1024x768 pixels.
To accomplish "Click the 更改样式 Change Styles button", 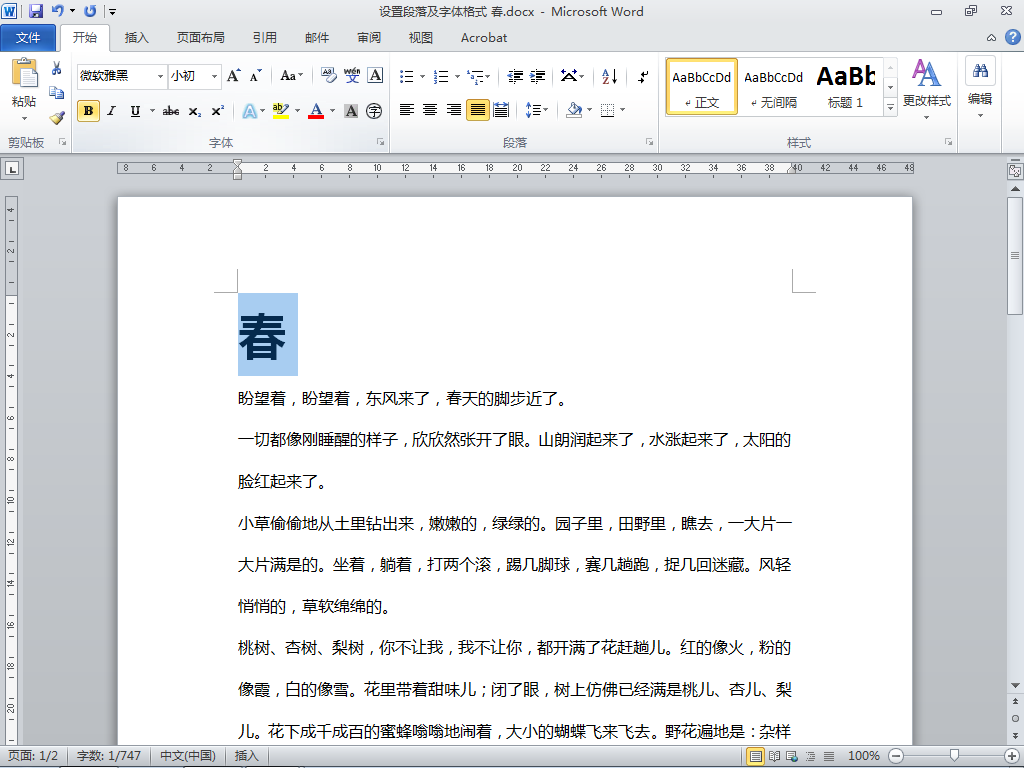I will point(927,88).
